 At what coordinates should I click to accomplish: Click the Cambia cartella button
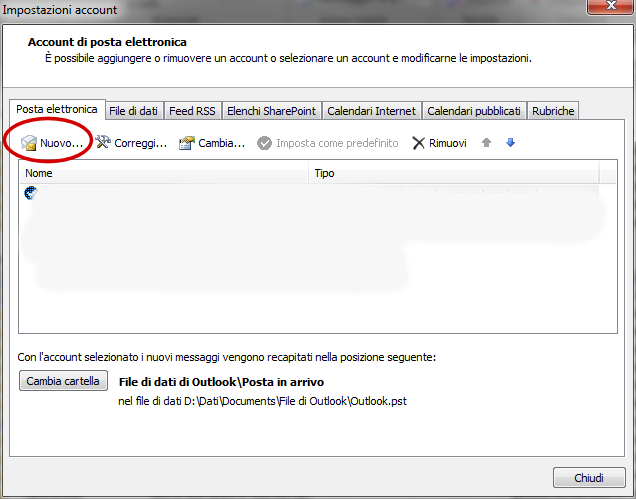coord(63,381)
